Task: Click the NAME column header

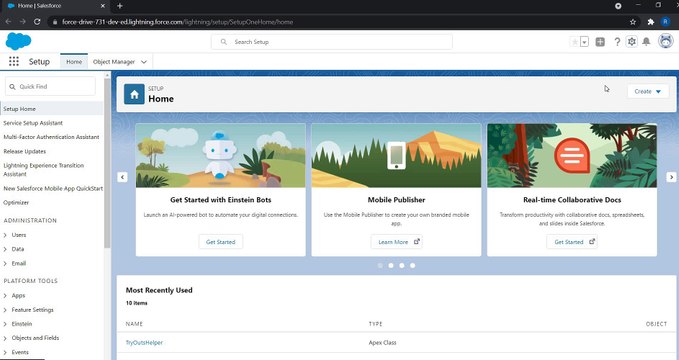Action: [134, 324]
